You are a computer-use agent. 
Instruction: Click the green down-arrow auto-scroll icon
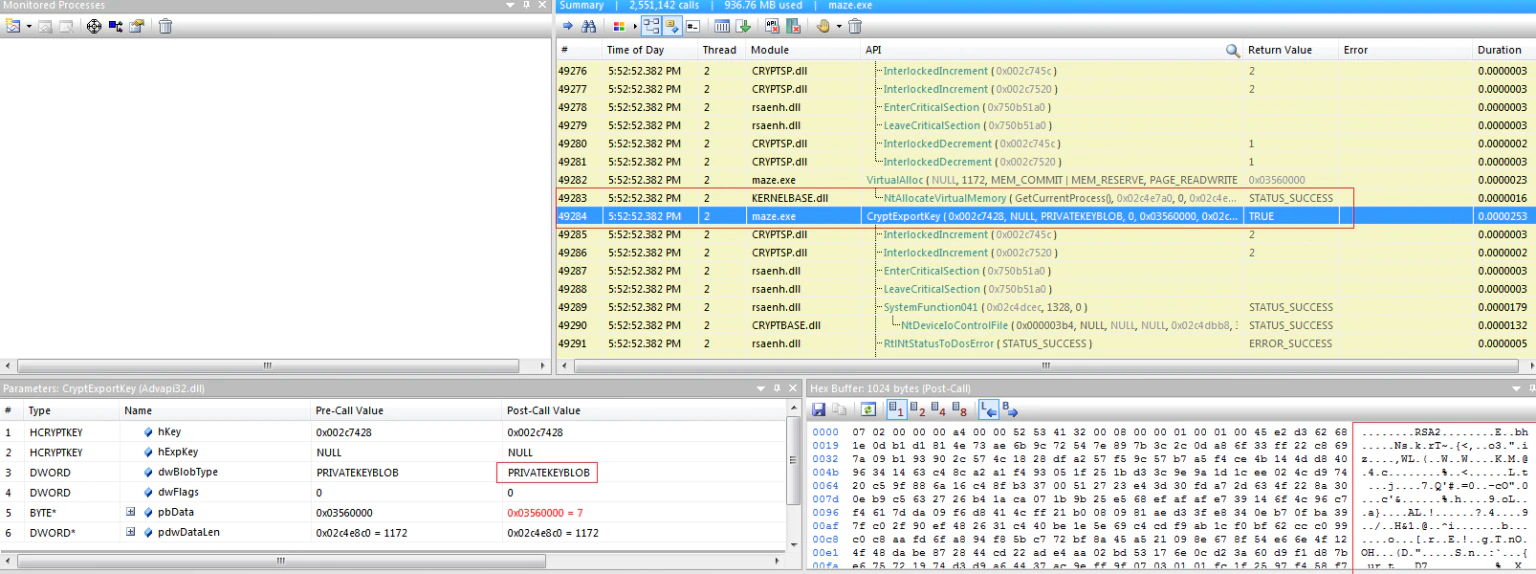pyautogui.click(x=743, y=26)
